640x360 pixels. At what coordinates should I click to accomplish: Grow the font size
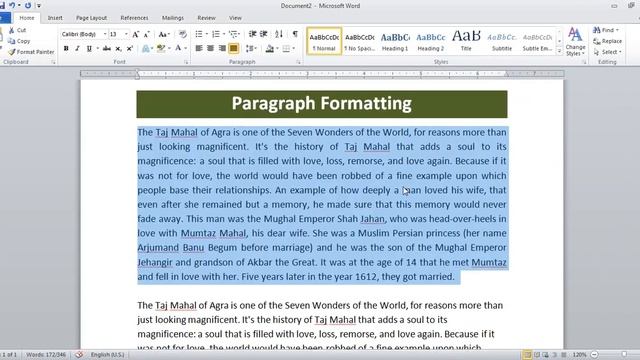click(x=136, y=34)
